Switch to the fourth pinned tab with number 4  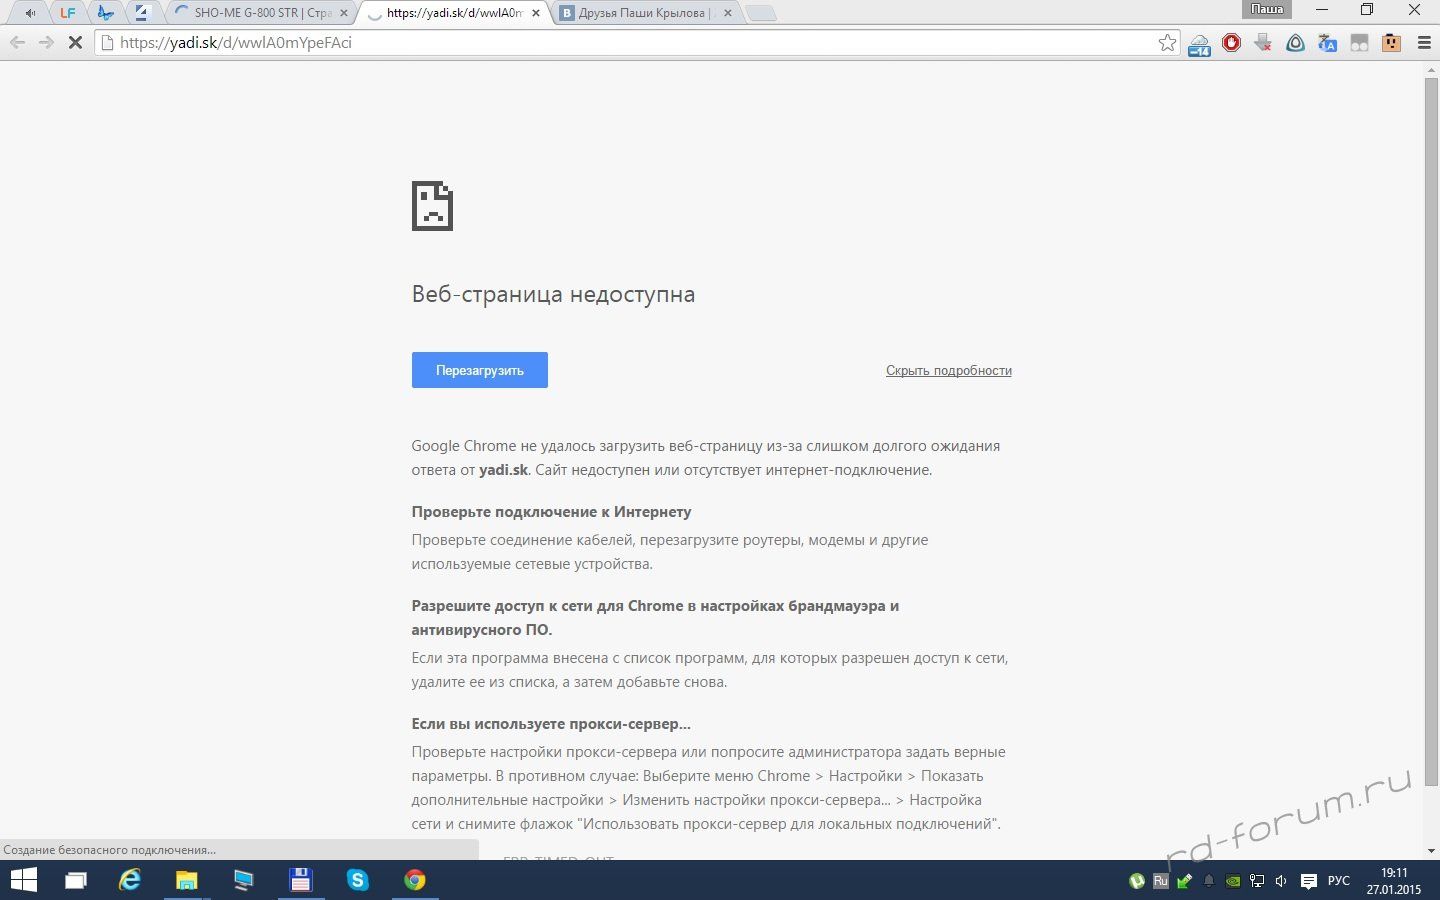(142, 13)
